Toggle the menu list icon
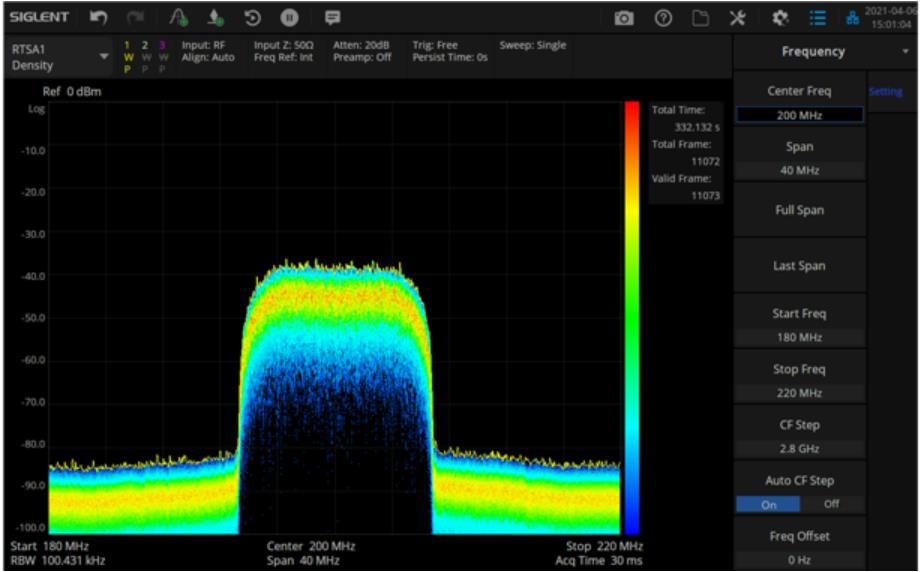 [x=817, y=19]
